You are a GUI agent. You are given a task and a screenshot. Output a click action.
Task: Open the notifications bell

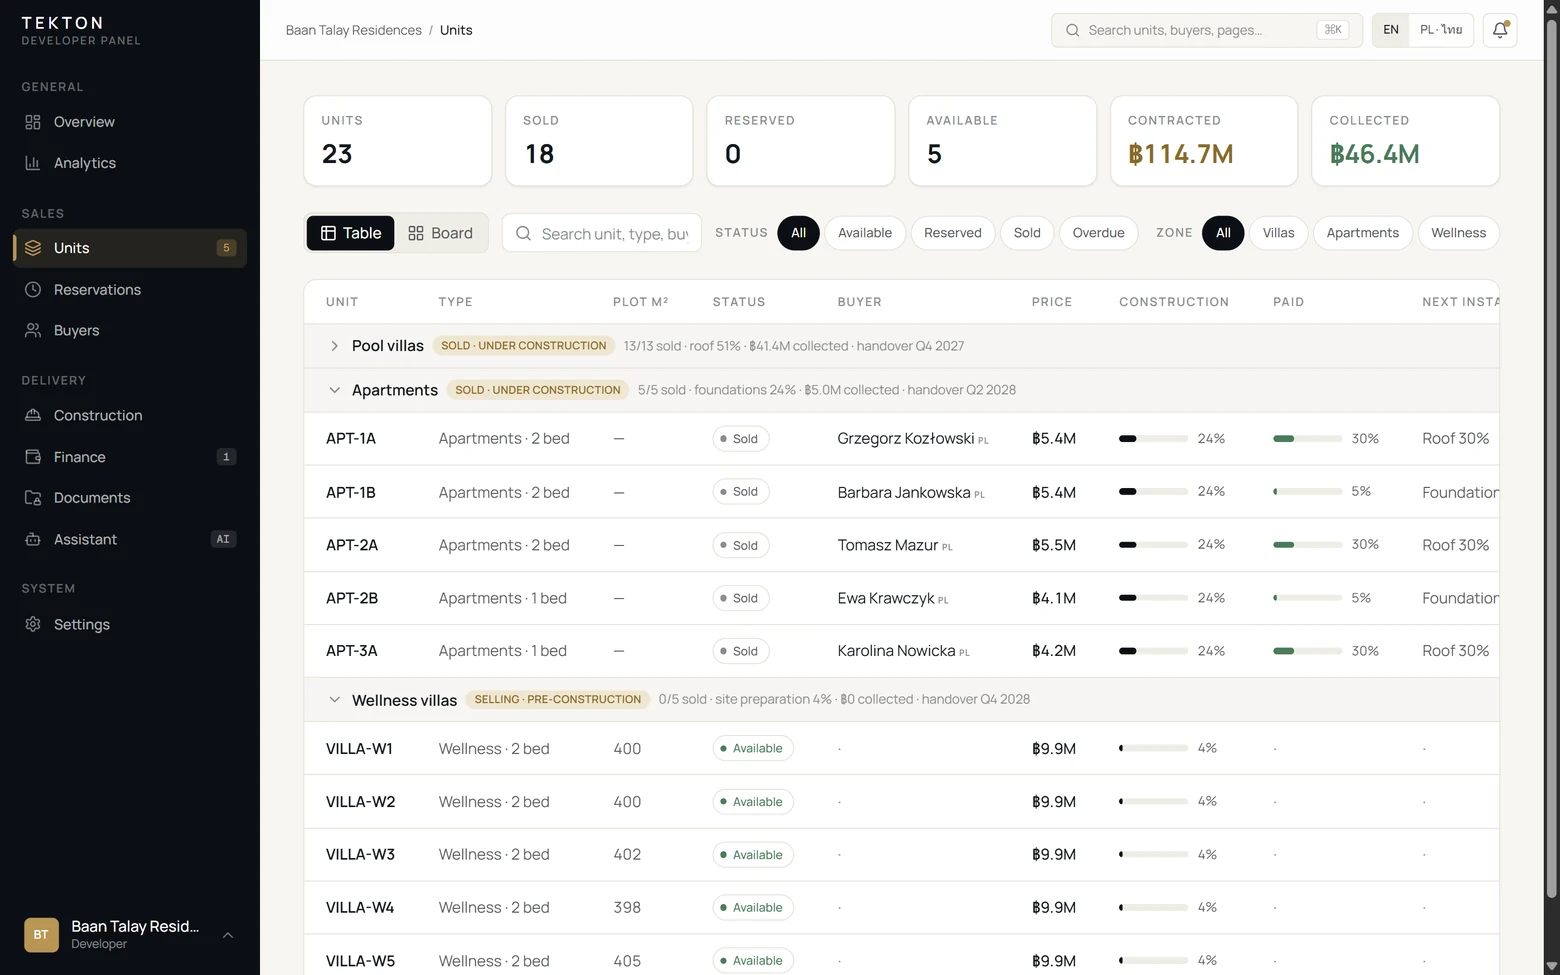pos(1500,30)
